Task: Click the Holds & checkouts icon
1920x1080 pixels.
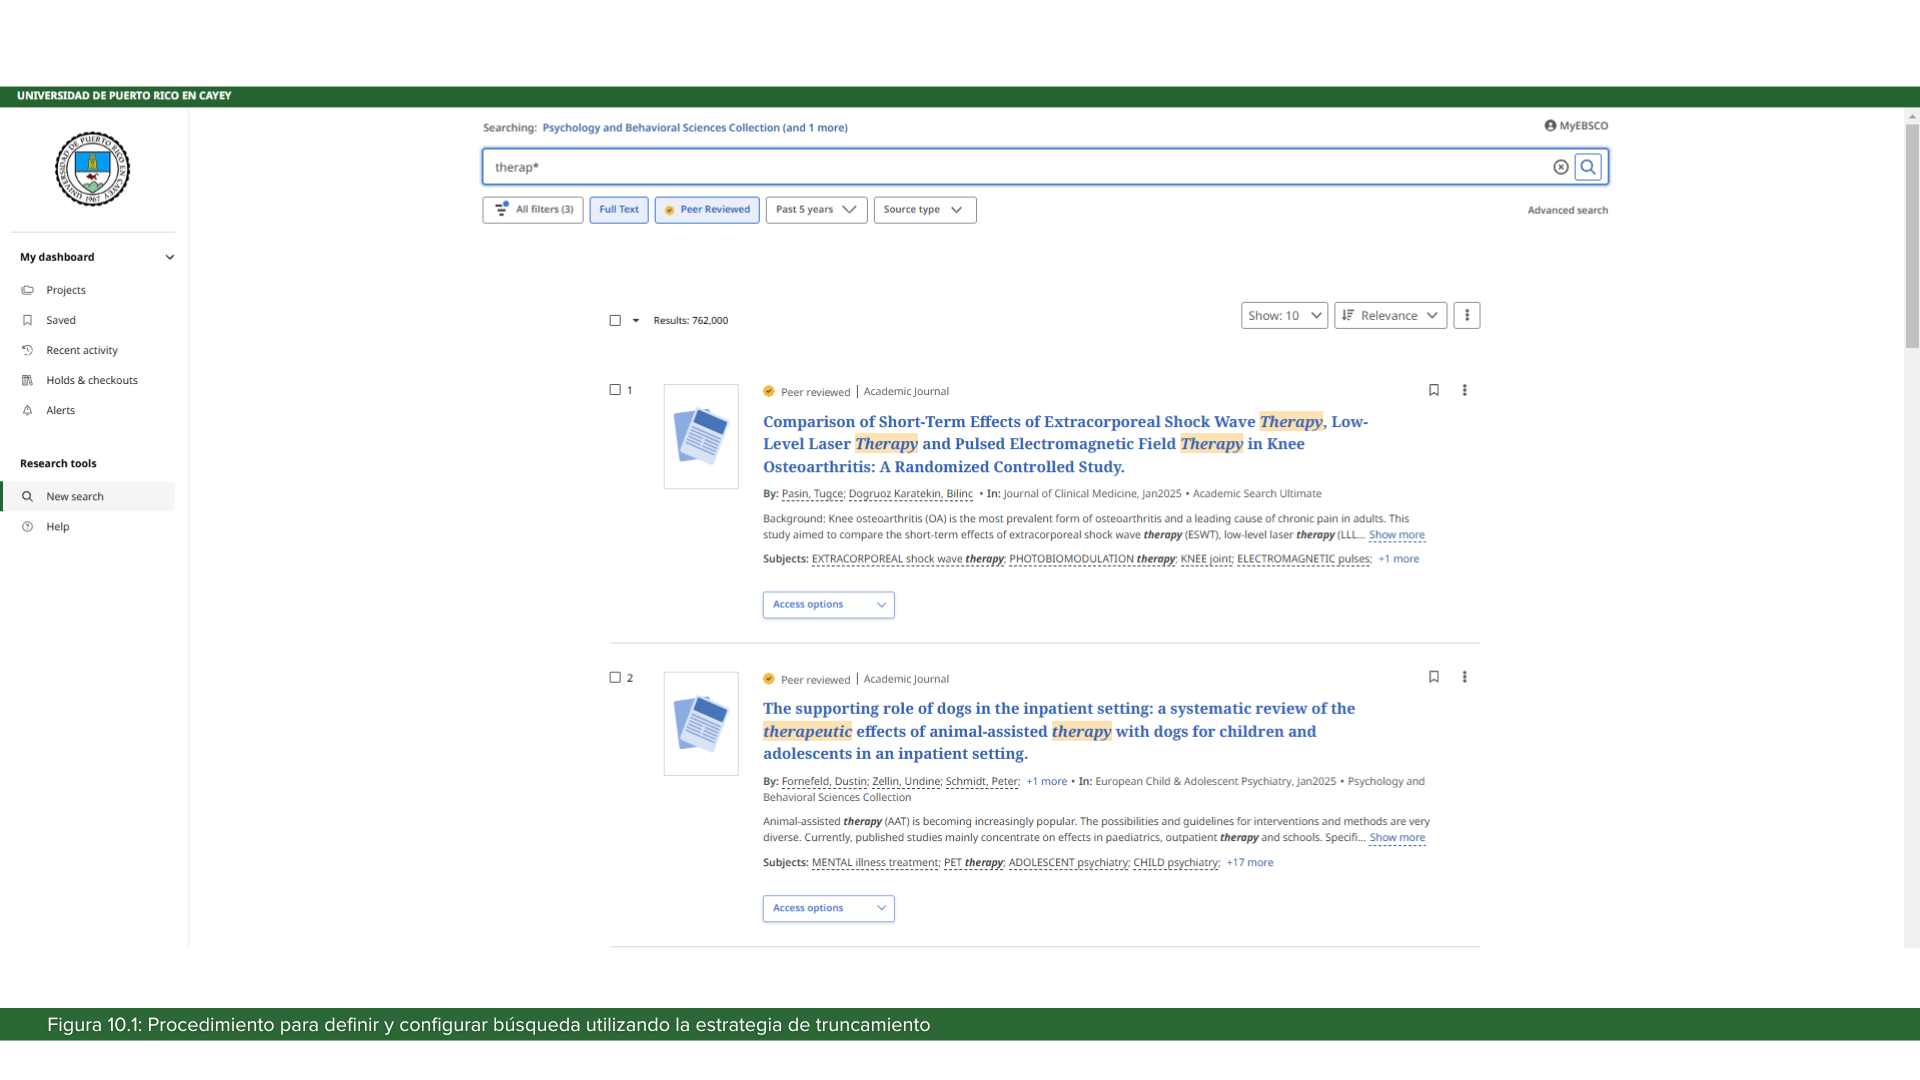Action: coord(28,380)
